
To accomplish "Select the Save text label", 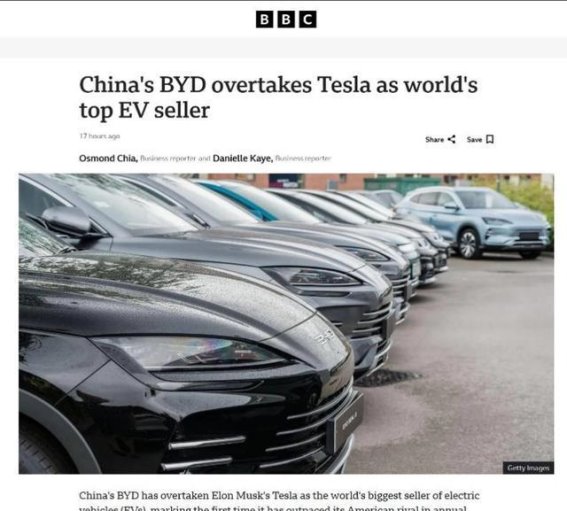I will coord(474,140).
